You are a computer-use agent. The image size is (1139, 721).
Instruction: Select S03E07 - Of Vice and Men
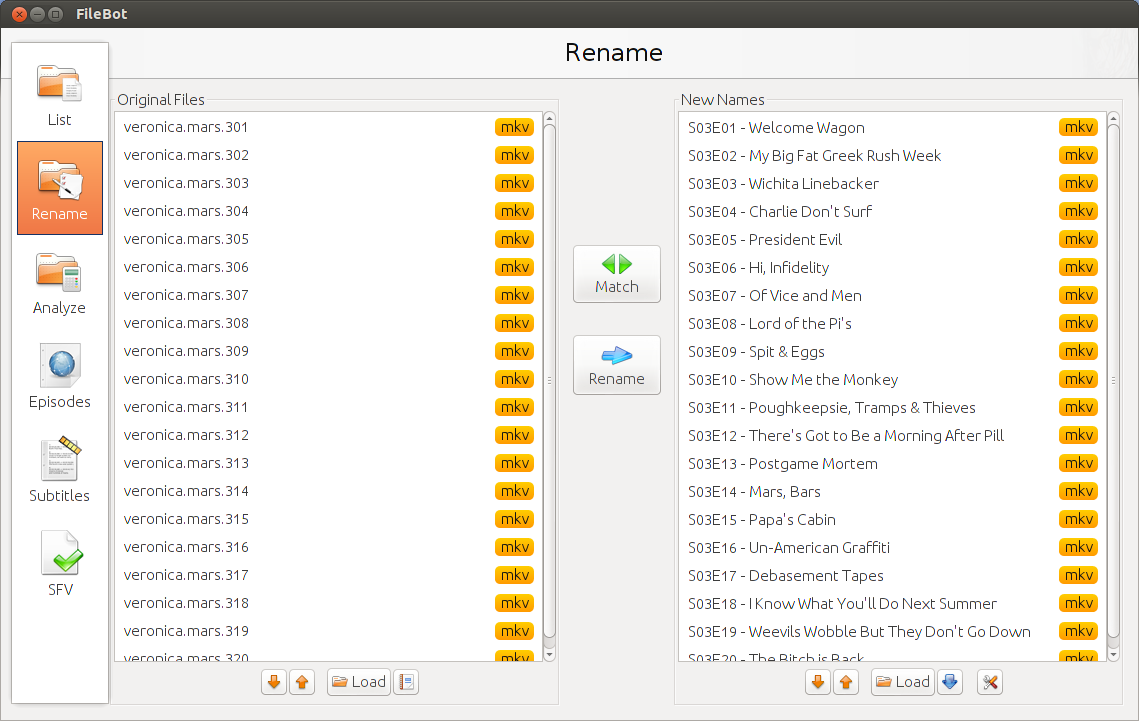tap(892, 295)
